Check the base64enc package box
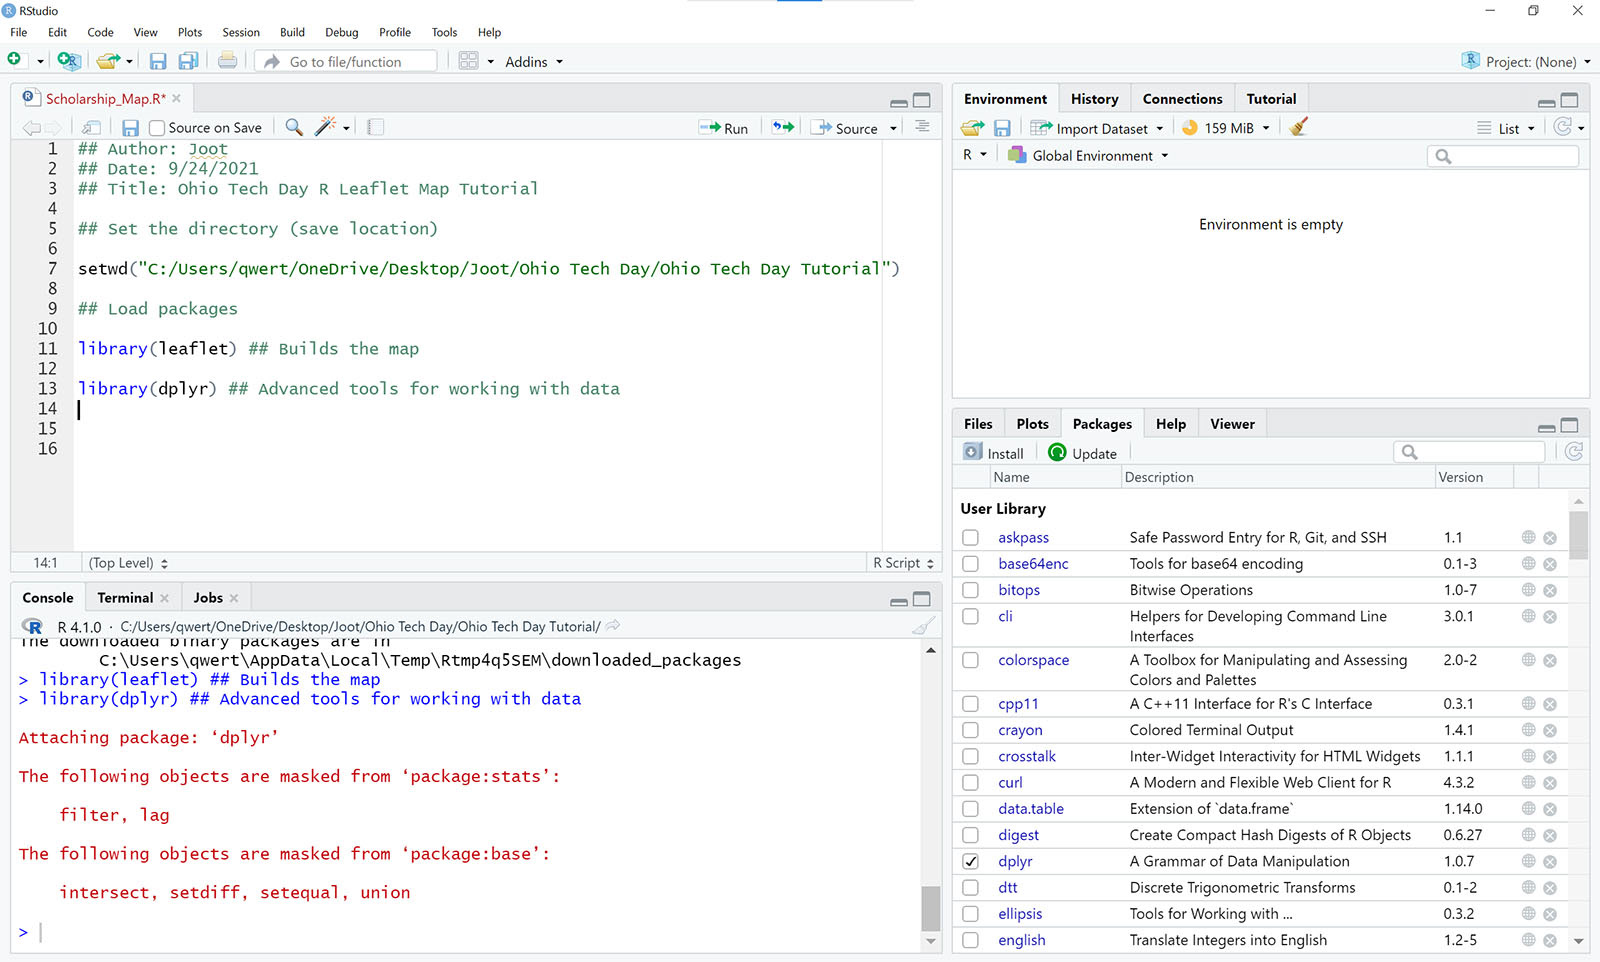1600x962 pixels. coord(970,563)
